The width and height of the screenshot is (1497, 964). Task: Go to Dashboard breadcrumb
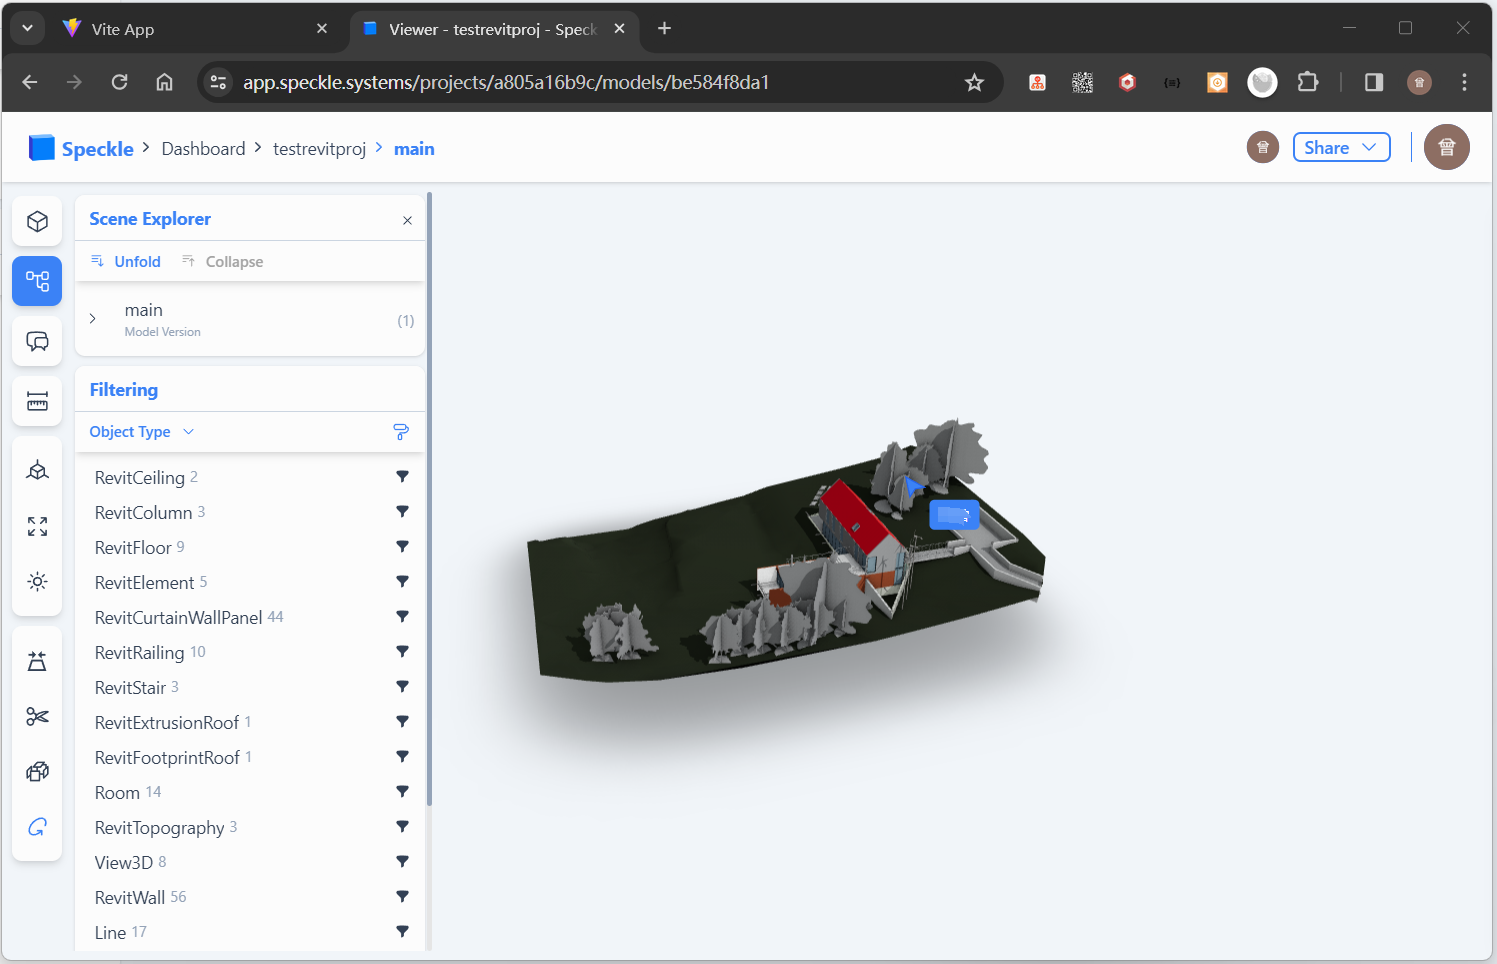(203, 149)
